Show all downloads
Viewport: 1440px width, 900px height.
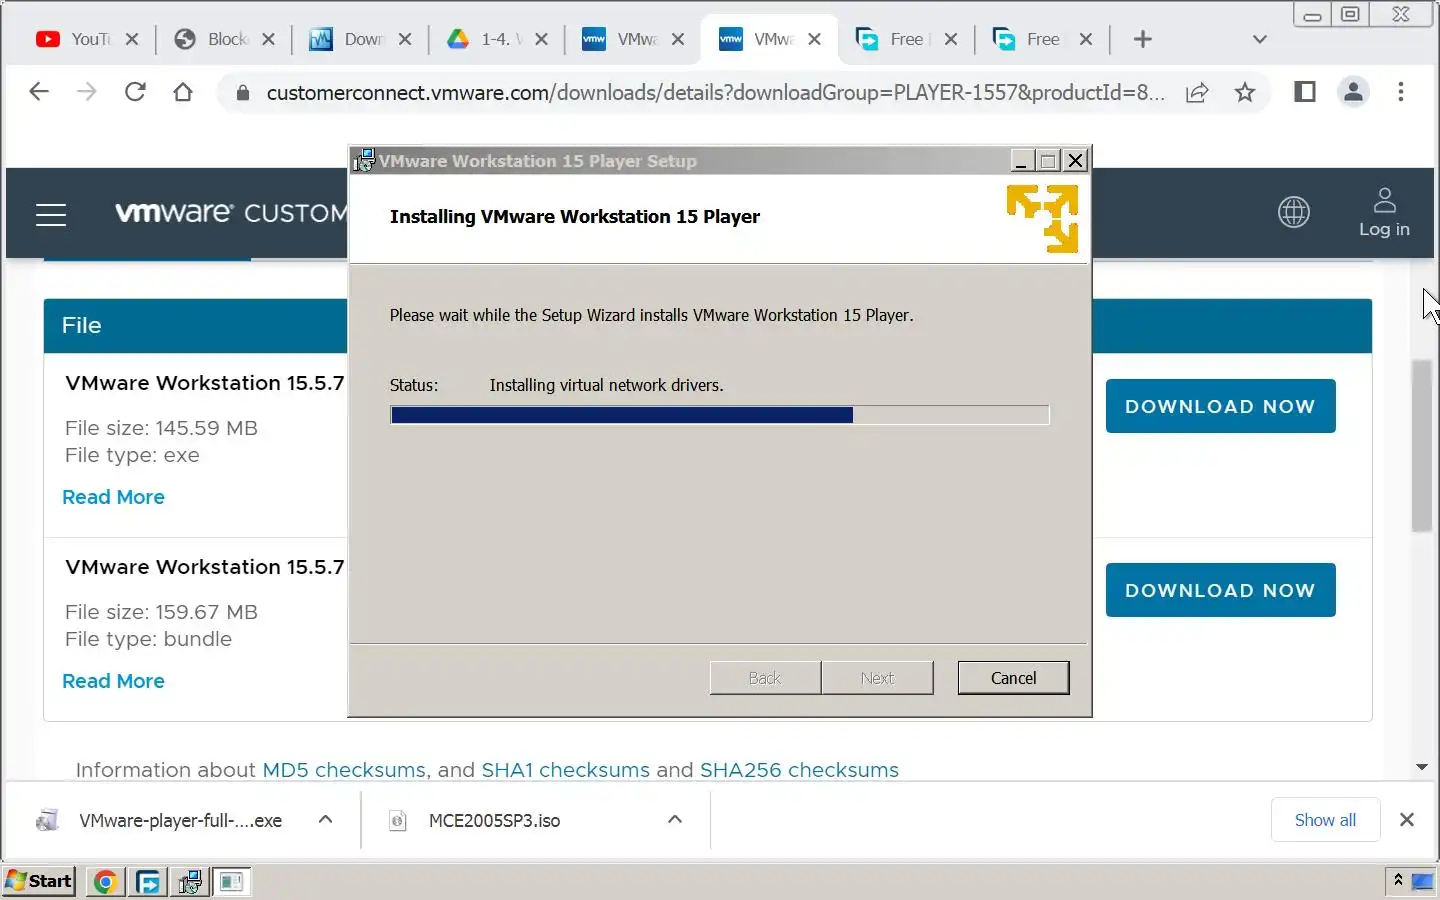point(1325,820)
